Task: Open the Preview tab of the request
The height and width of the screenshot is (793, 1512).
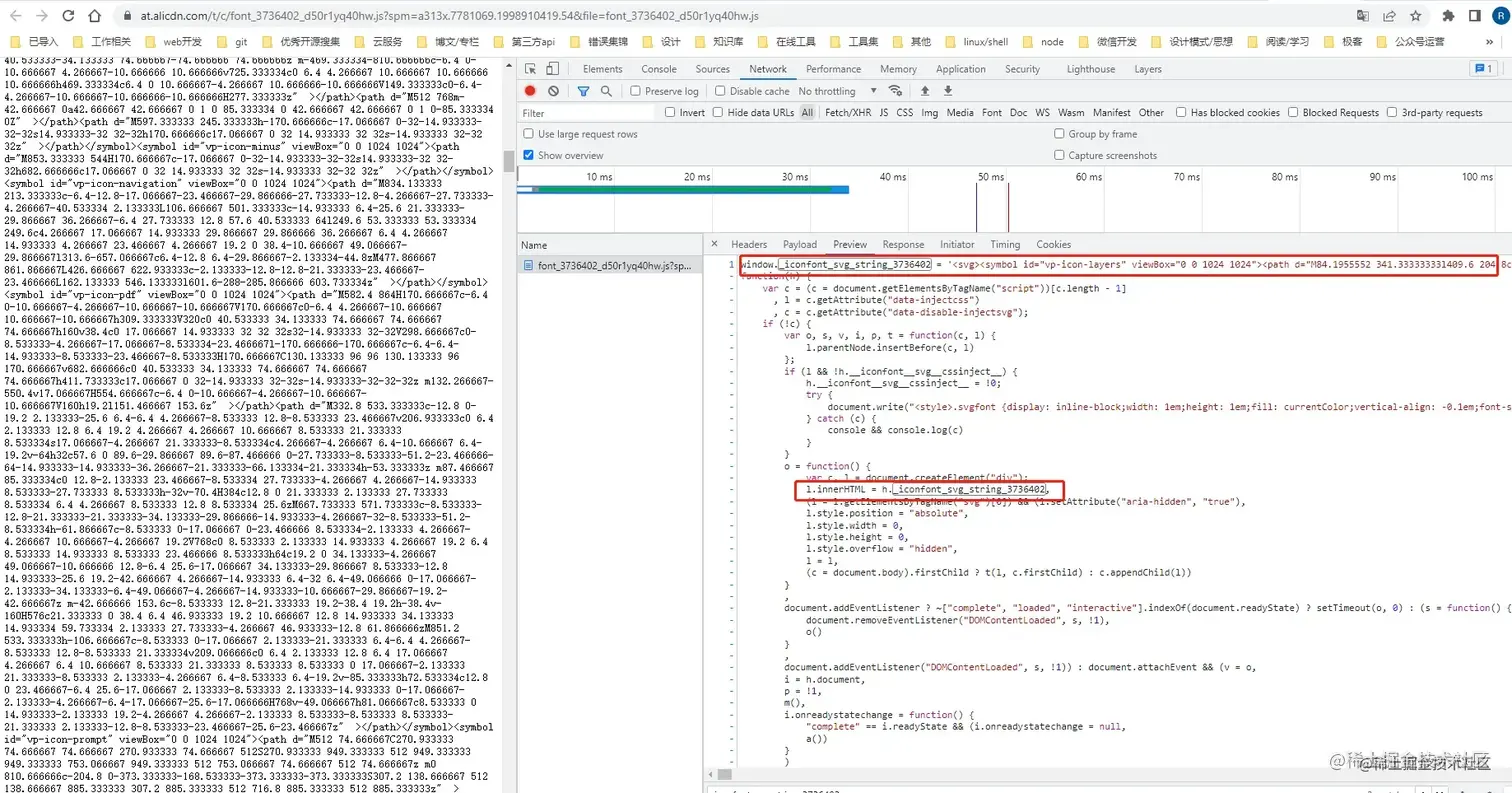Action: (x=850, y=244)
